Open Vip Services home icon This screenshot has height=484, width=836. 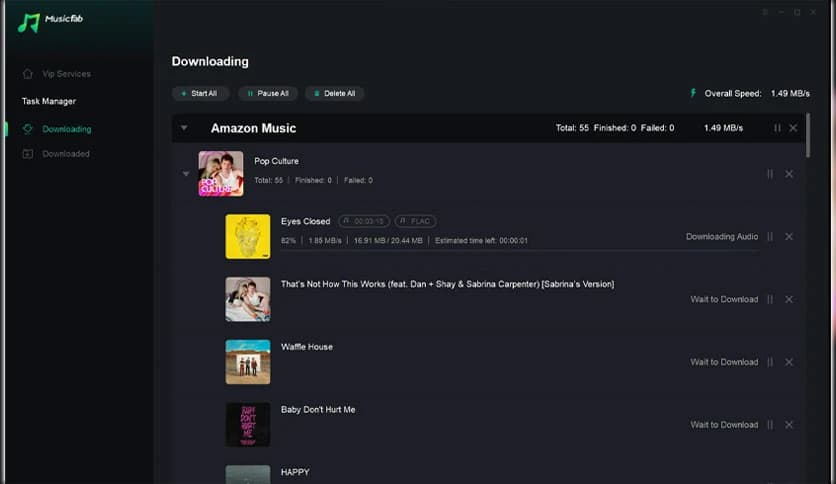[28, 74]
